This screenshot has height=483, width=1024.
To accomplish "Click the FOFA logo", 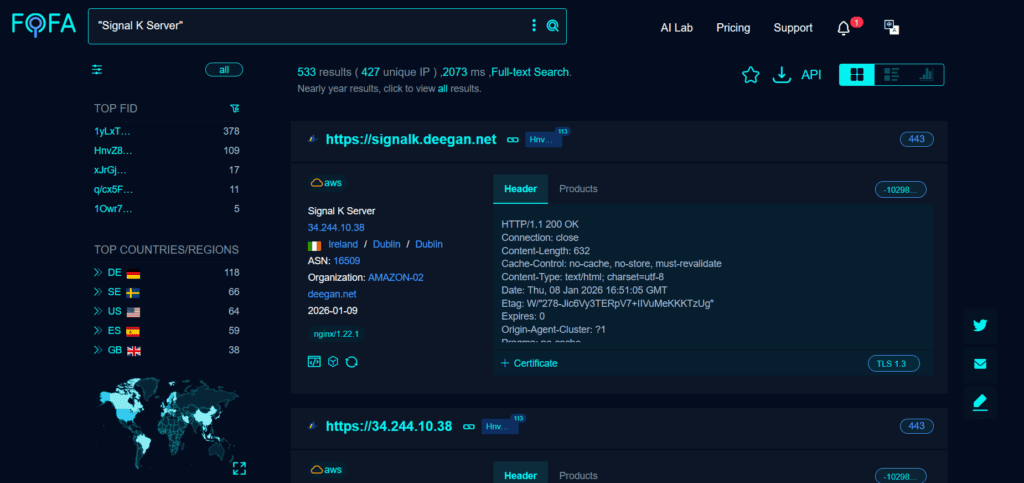I will point(43,25).
